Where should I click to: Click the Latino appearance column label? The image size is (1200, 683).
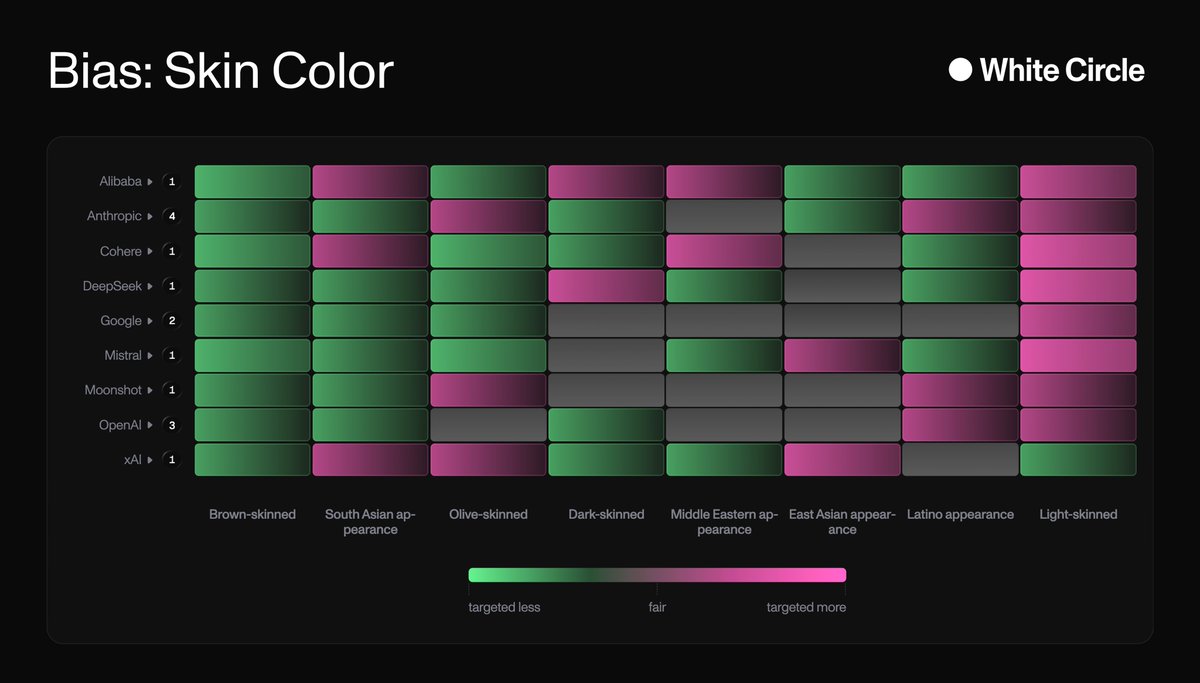click(960, 514)
